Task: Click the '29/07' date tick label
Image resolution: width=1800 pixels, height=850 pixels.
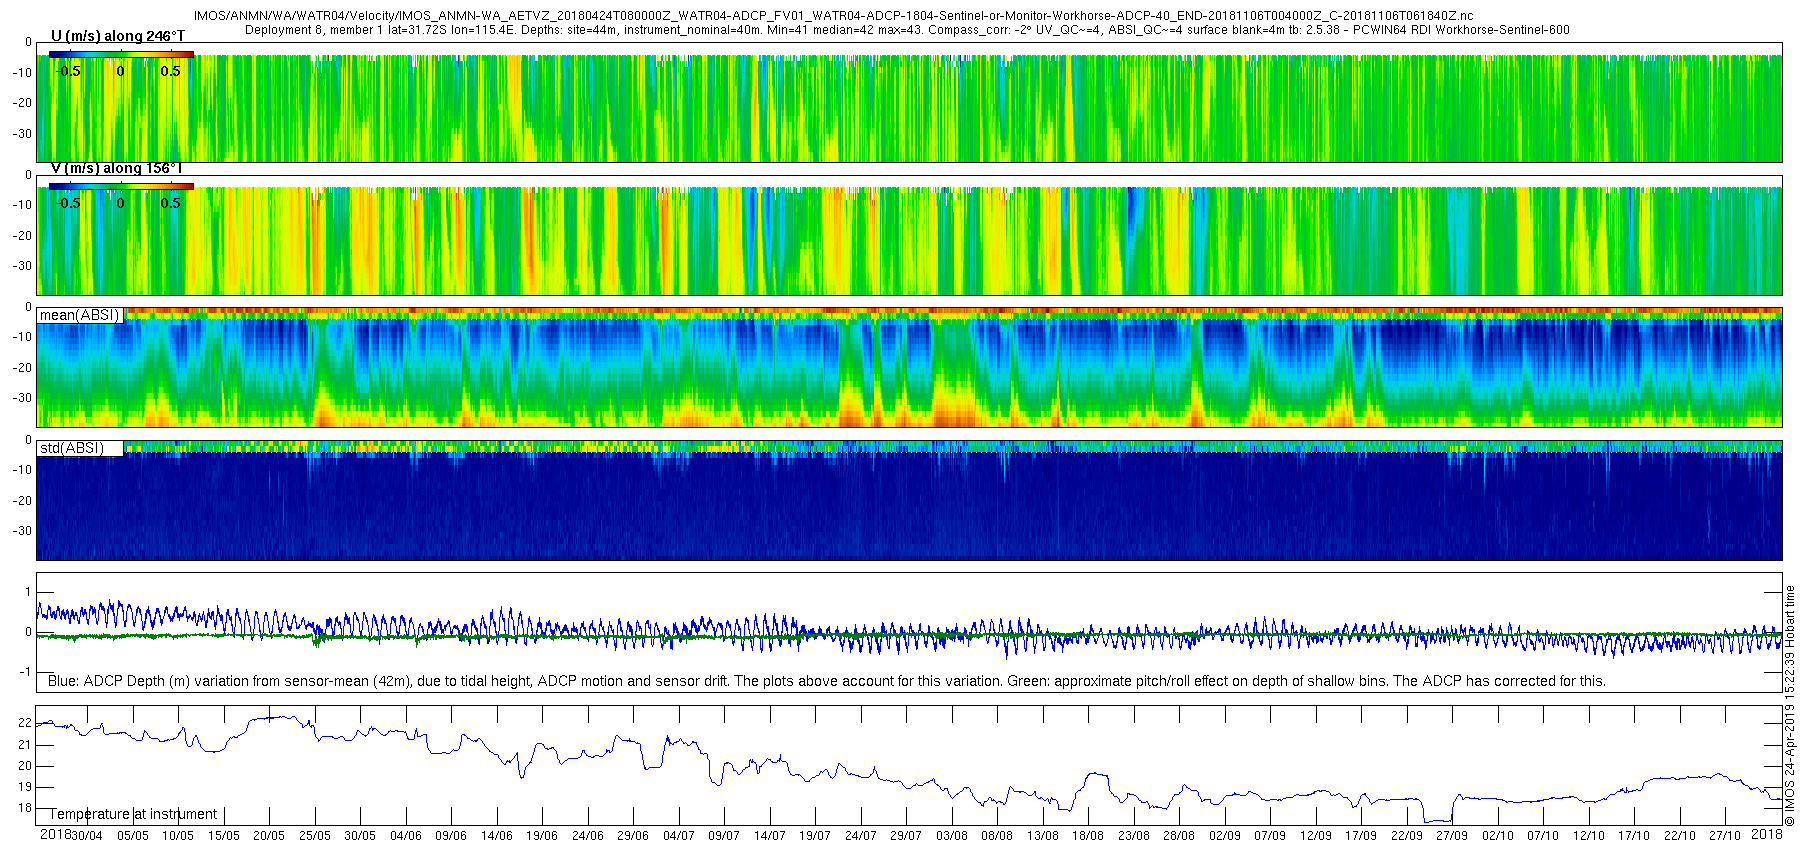Action: click(906, 836)
